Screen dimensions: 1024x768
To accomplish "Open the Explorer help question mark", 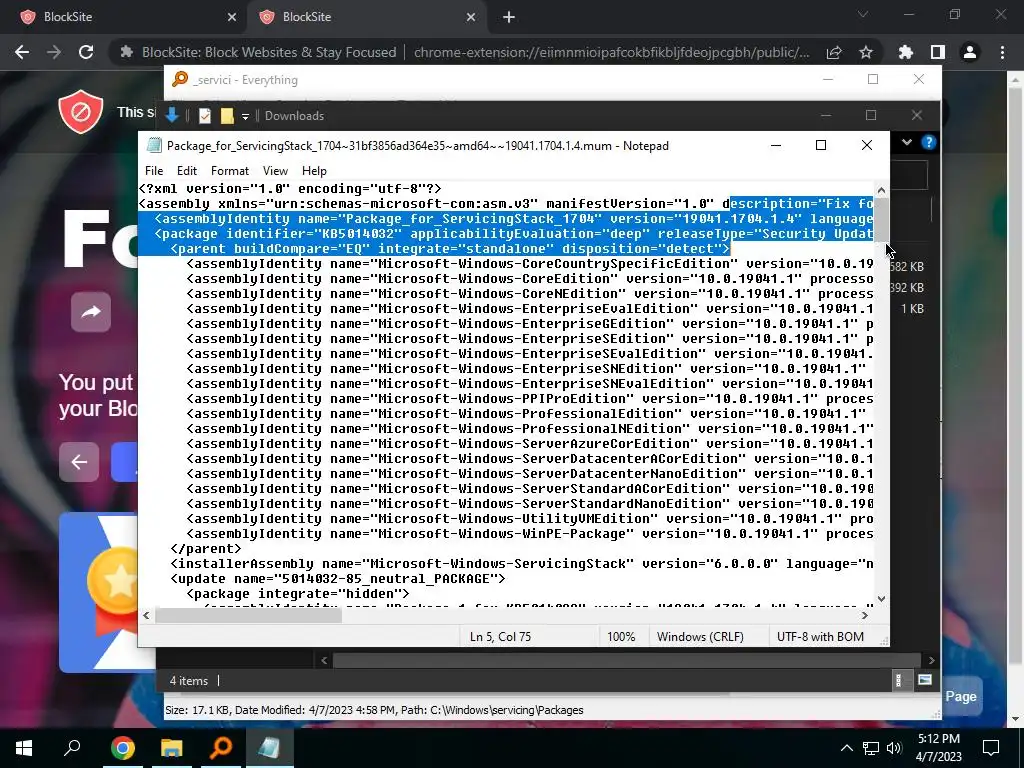I will (928, 142).
